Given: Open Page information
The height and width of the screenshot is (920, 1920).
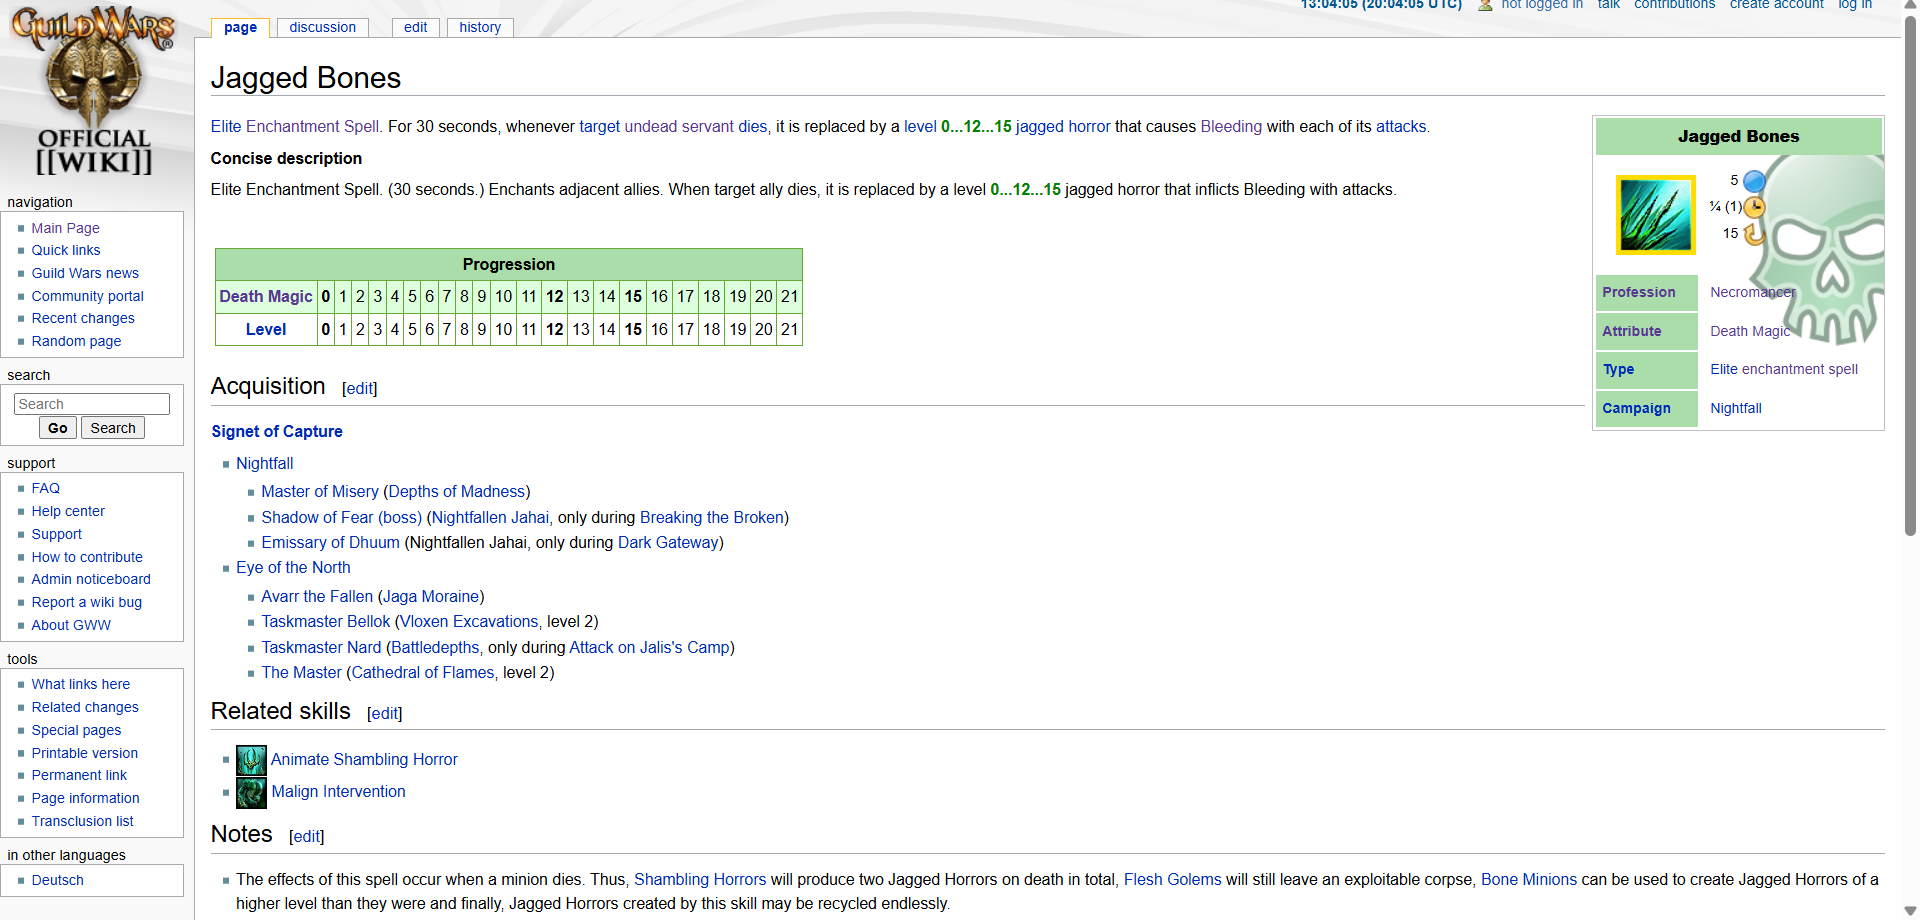Looking at the screenshot, I should coord(85,798).
